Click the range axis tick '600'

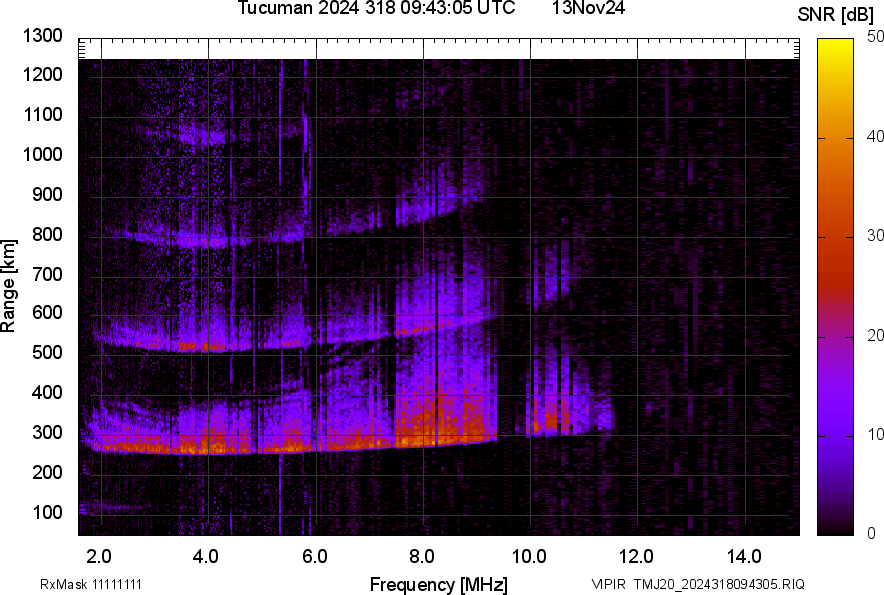[x=47, y=312]
